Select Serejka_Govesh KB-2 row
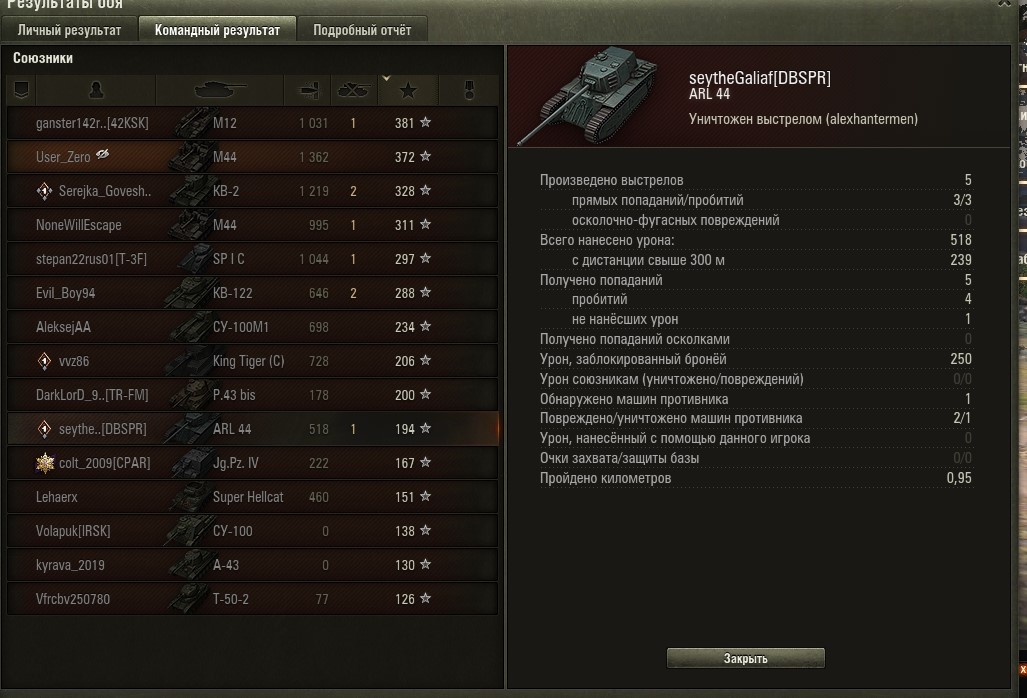 pyautogui.click(x=252, y=191)
